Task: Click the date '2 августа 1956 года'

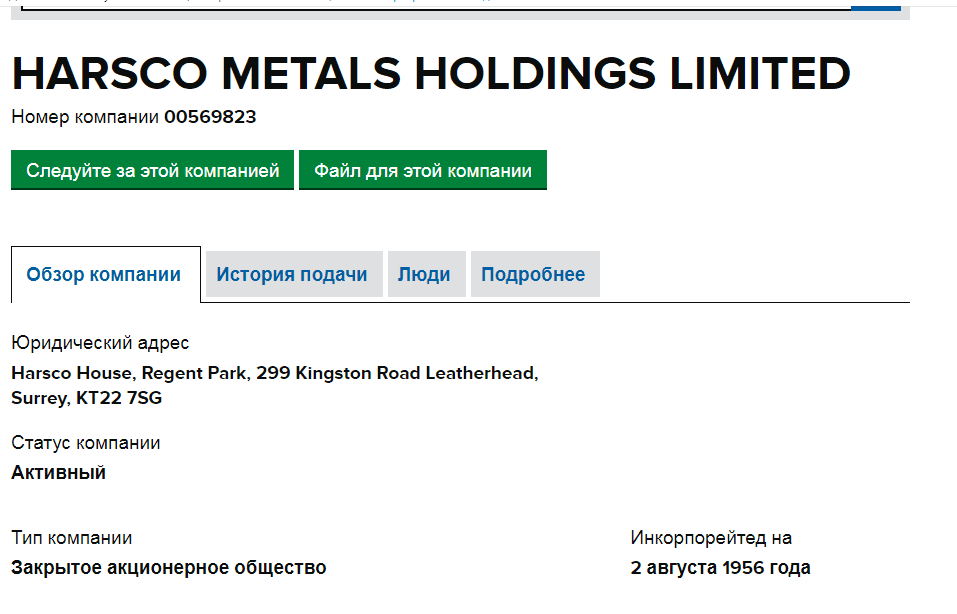Action: point(720,568)
